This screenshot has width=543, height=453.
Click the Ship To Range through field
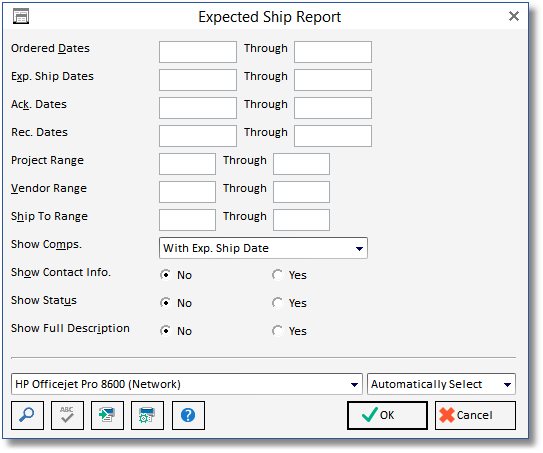301,220
